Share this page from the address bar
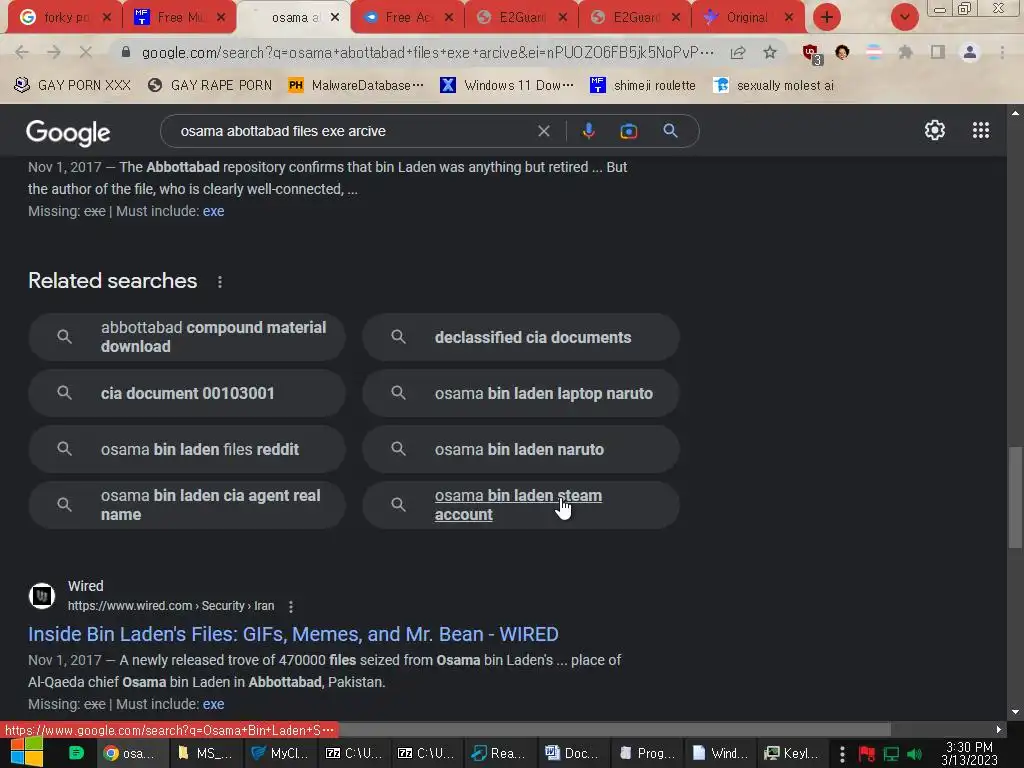The image size is (1024, 768). click(738, 52)
